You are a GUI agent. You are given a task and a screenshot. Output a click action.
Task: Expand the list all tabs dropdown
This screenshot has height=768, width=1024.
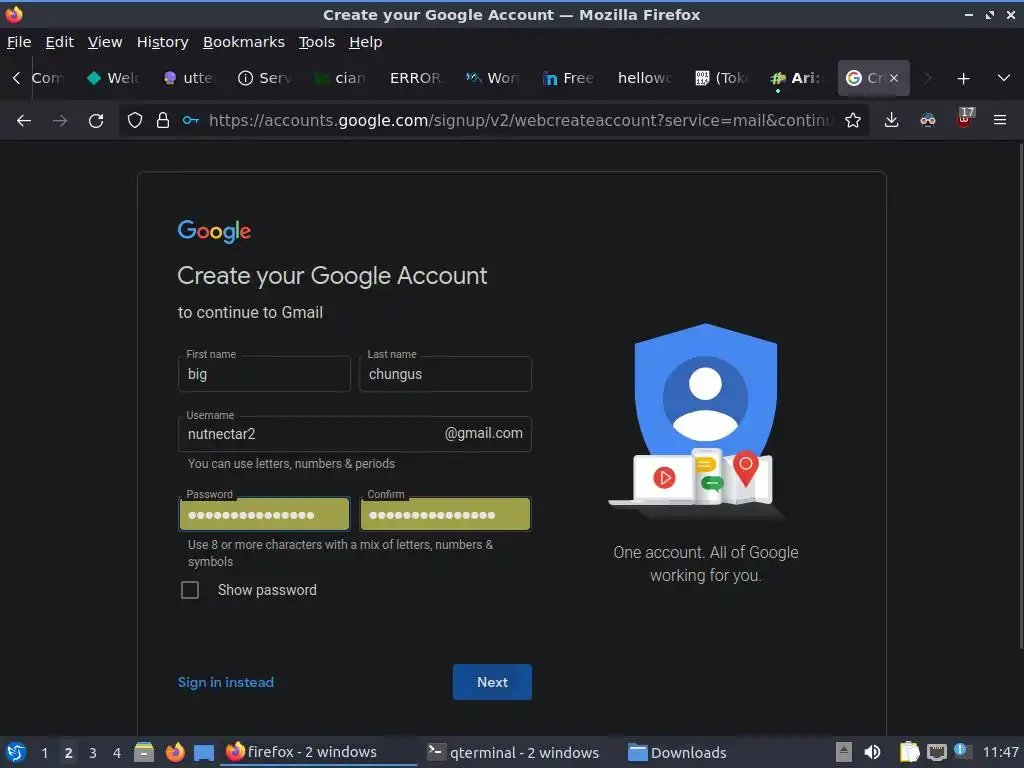click(x=1004, y=78)
